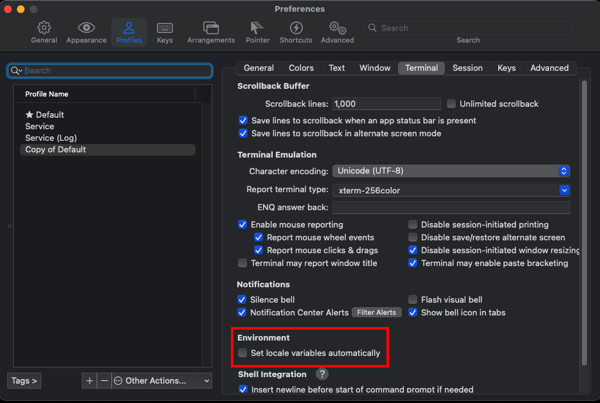Enable Terminal may report window title
Image resolution: width=600 pixels, height=403 pixels.
point(243,263)
